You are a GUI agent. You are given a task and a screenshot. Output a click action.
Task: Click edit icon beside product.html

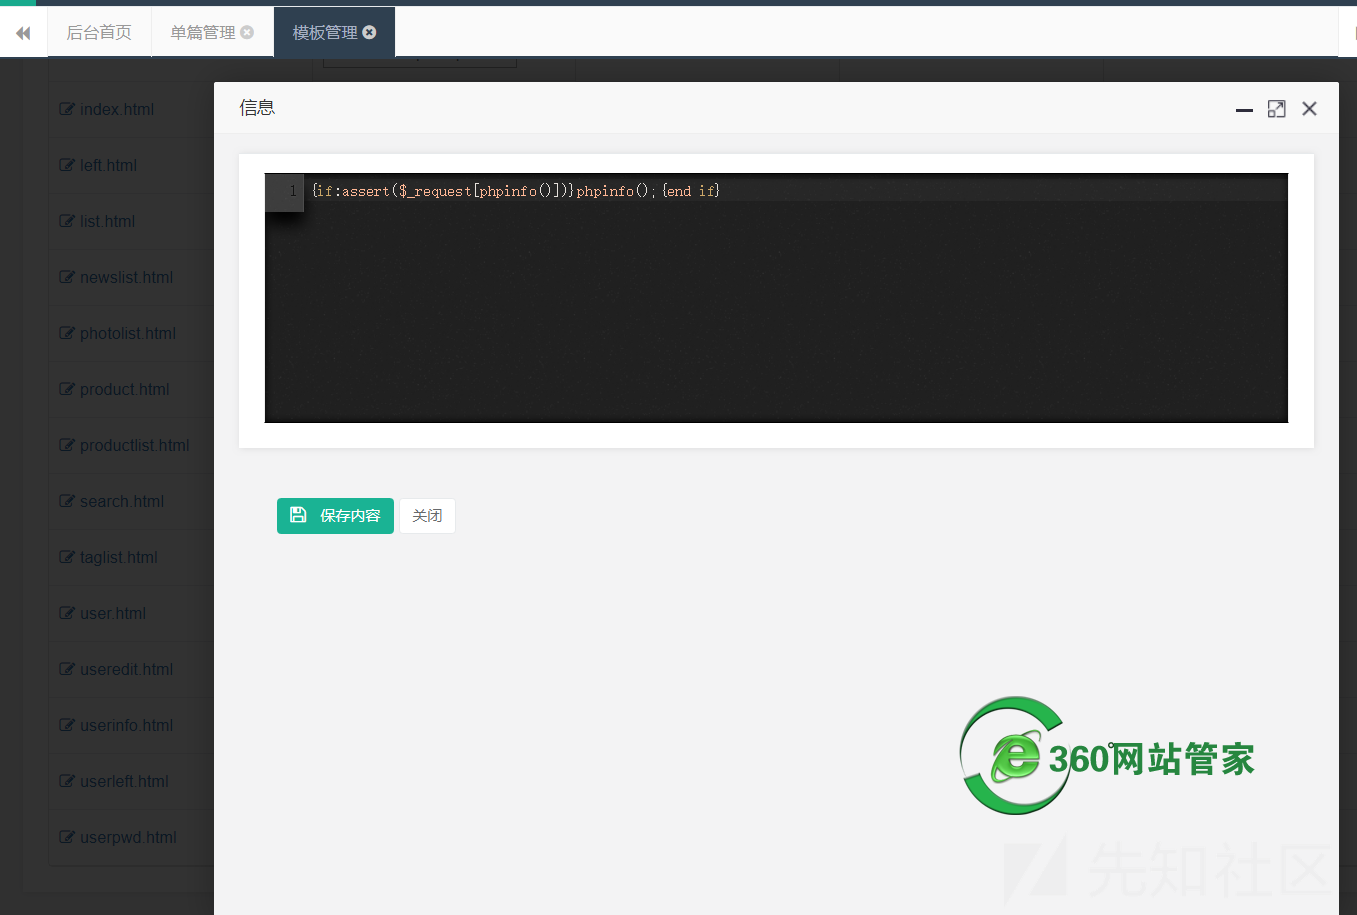[x=67, y=389]
